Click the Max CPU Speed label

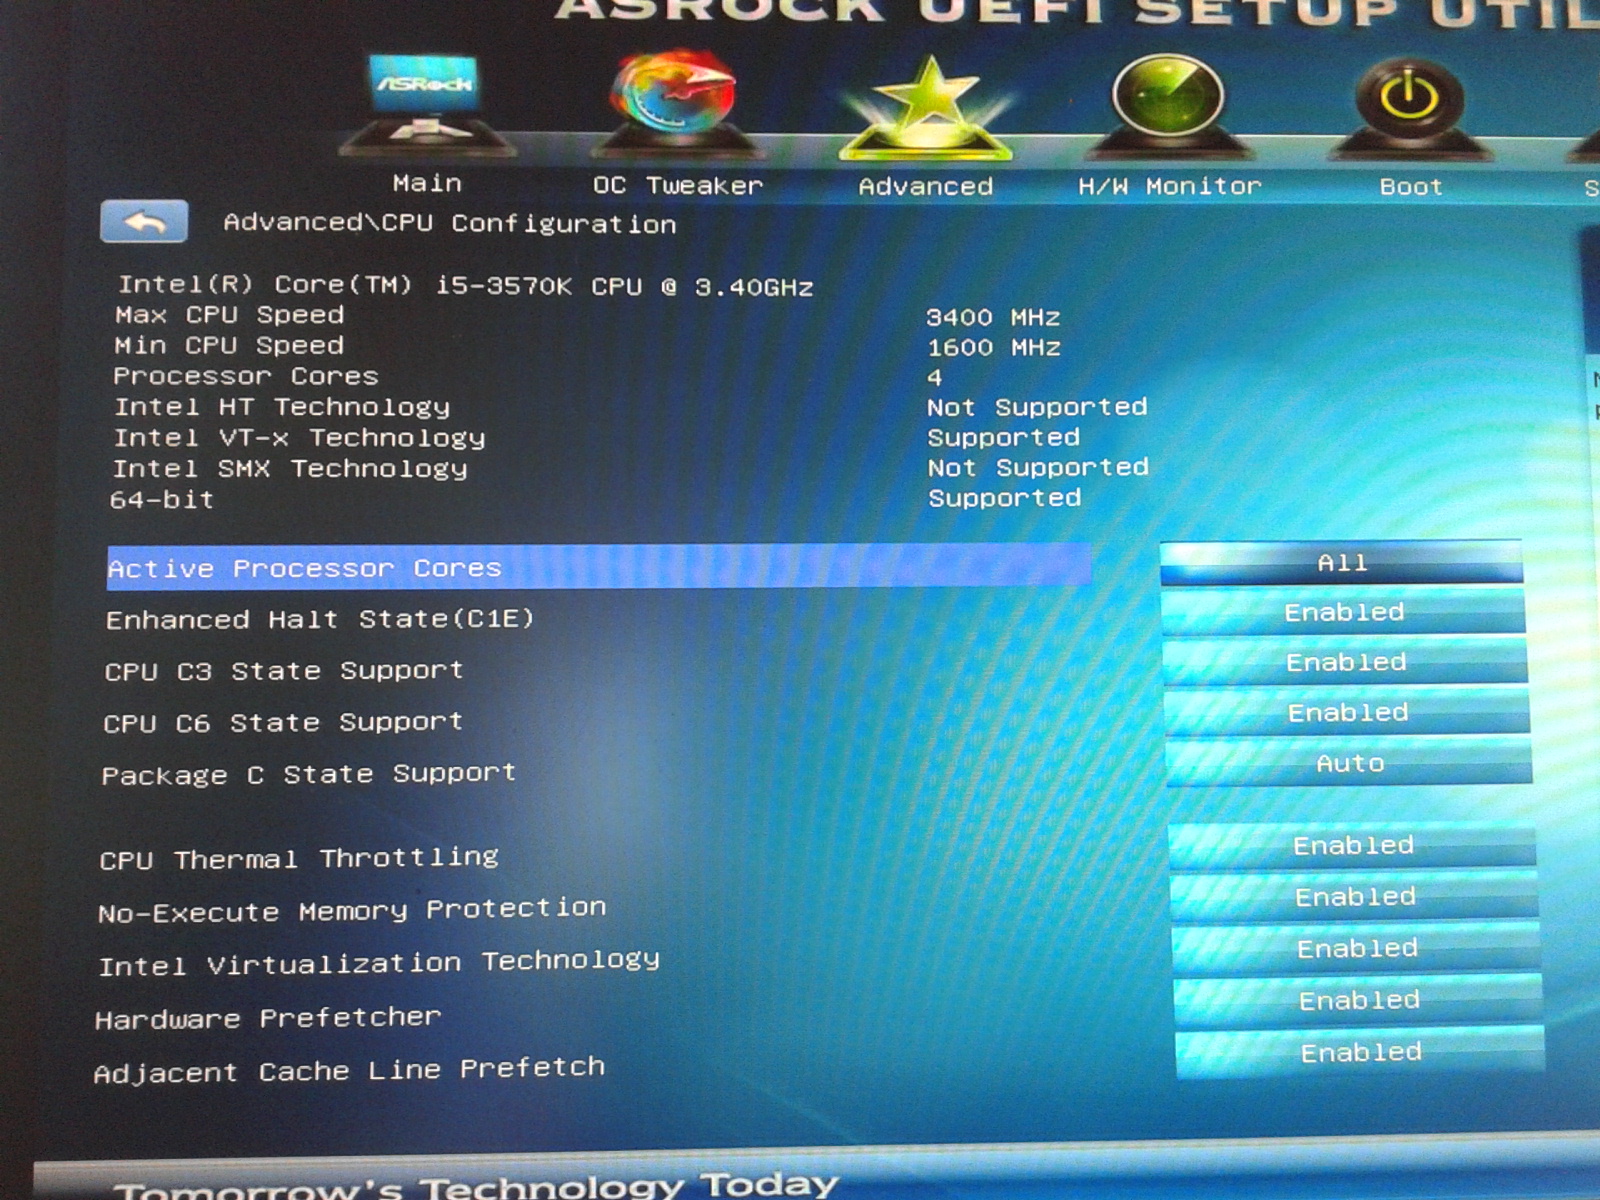pyautogui.click(x=230, y=315)
